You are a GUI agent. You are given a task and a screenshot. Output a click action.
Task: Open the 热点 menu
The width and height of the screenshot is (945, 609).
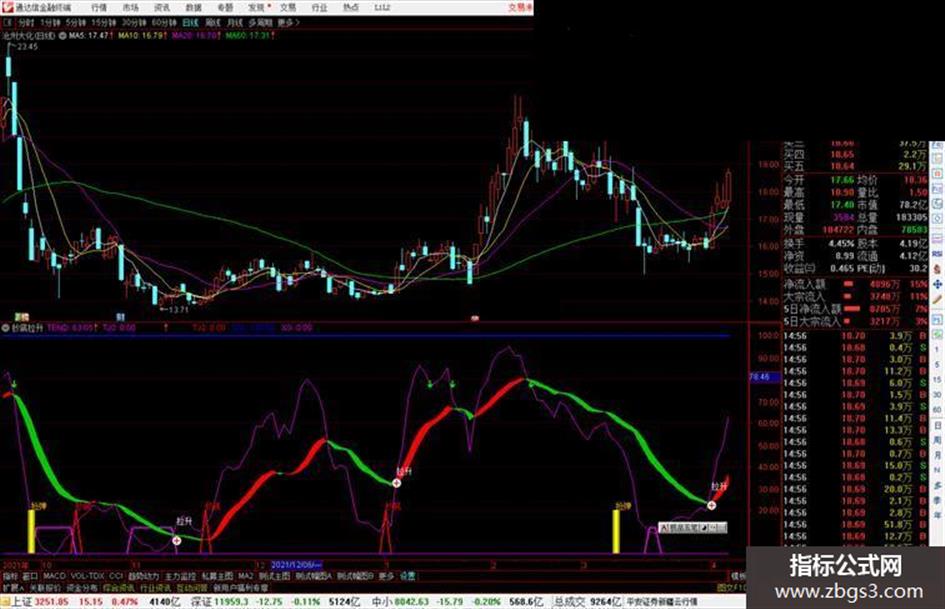click(x=351, y=8)
